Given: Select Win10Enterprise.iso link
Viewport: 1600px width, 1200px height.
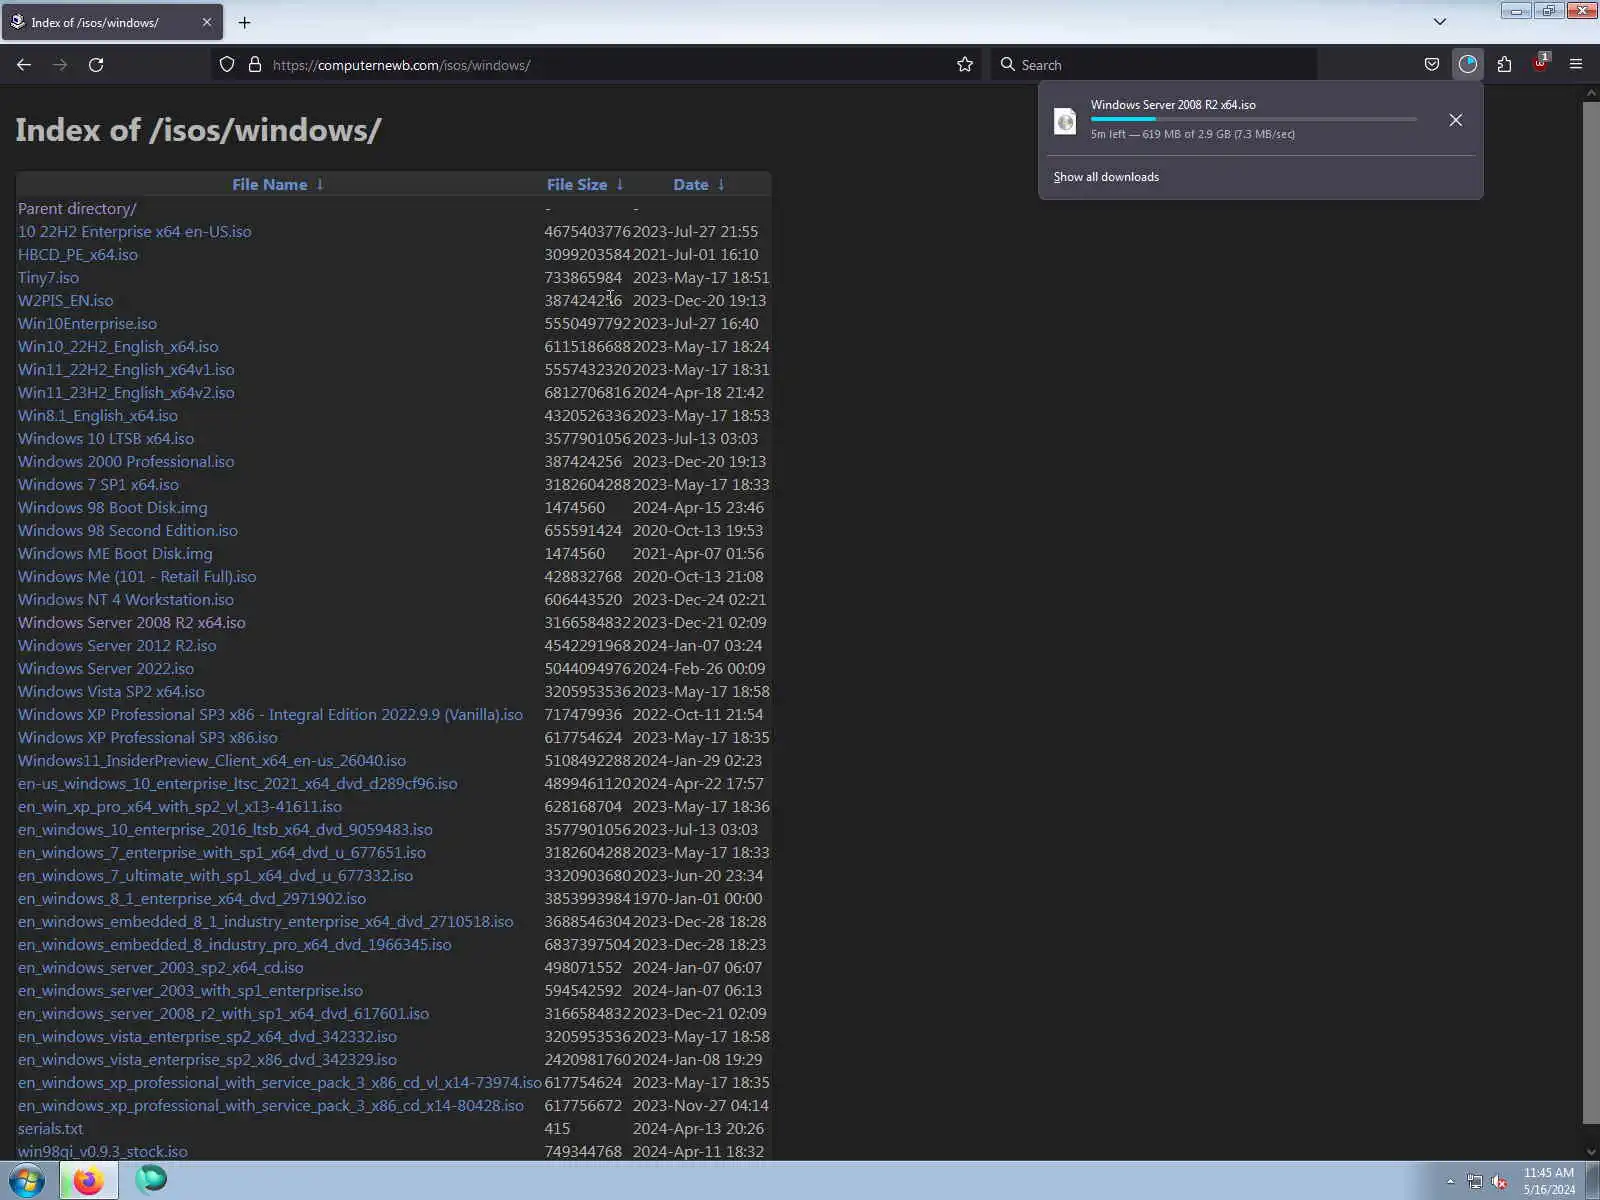Looking at the screenshot, I should [x=87, y=324].
